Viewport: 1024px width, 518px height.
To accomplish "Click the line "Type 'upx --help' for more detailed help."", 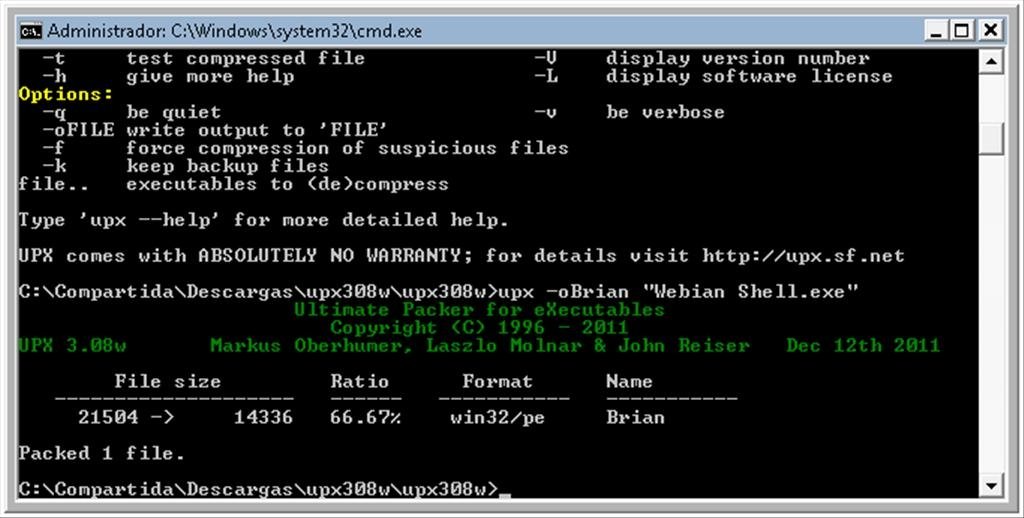I will coord(263,220).
